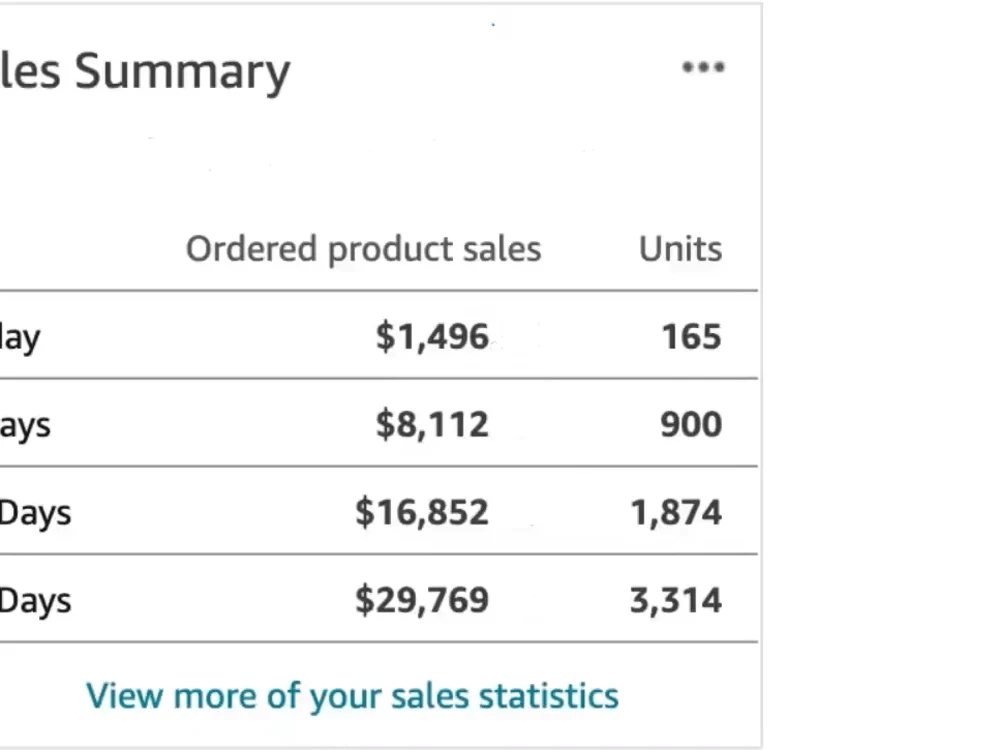Image resolution: width=1000 pixels, height=750 pixels.
Task: Click the Sales Summary card title
Action: (145, 71)
